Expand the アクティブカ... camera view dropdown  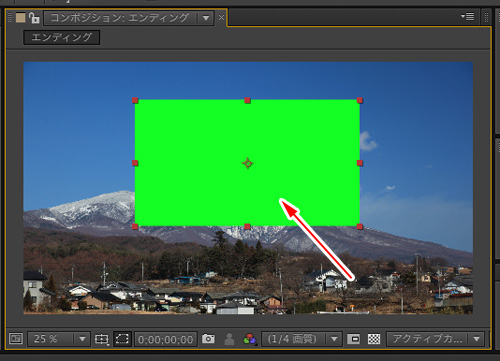(x=435, y=339)
